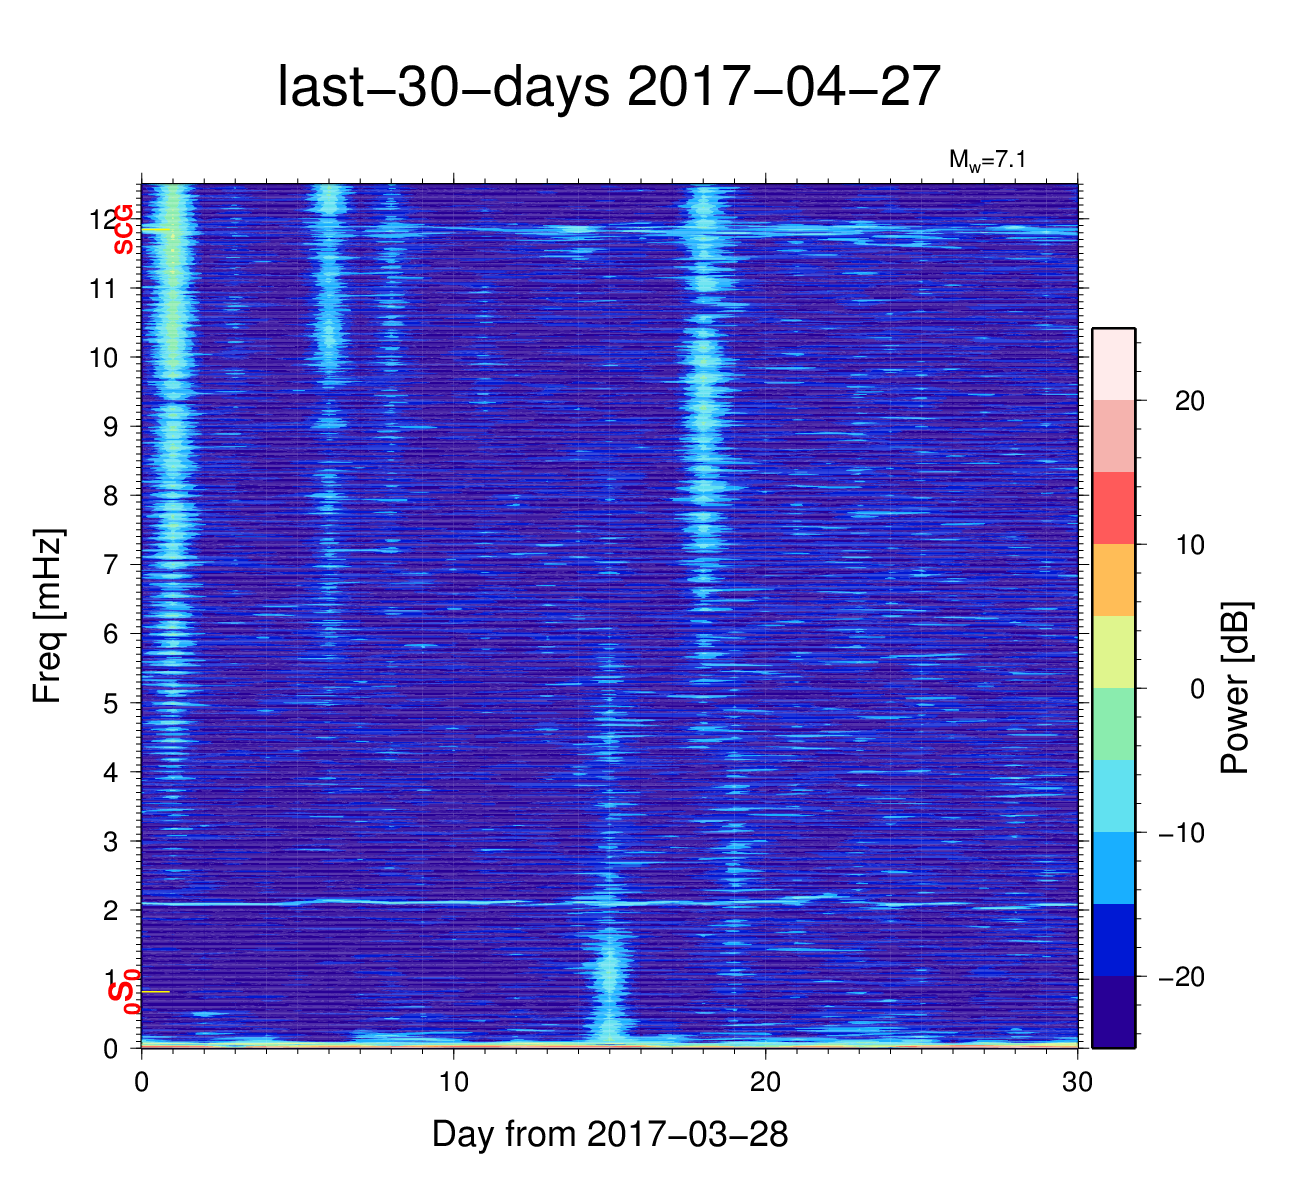Select the 'Power [dB]' color bar label
The image size is (1290, 1190).
1236,688
